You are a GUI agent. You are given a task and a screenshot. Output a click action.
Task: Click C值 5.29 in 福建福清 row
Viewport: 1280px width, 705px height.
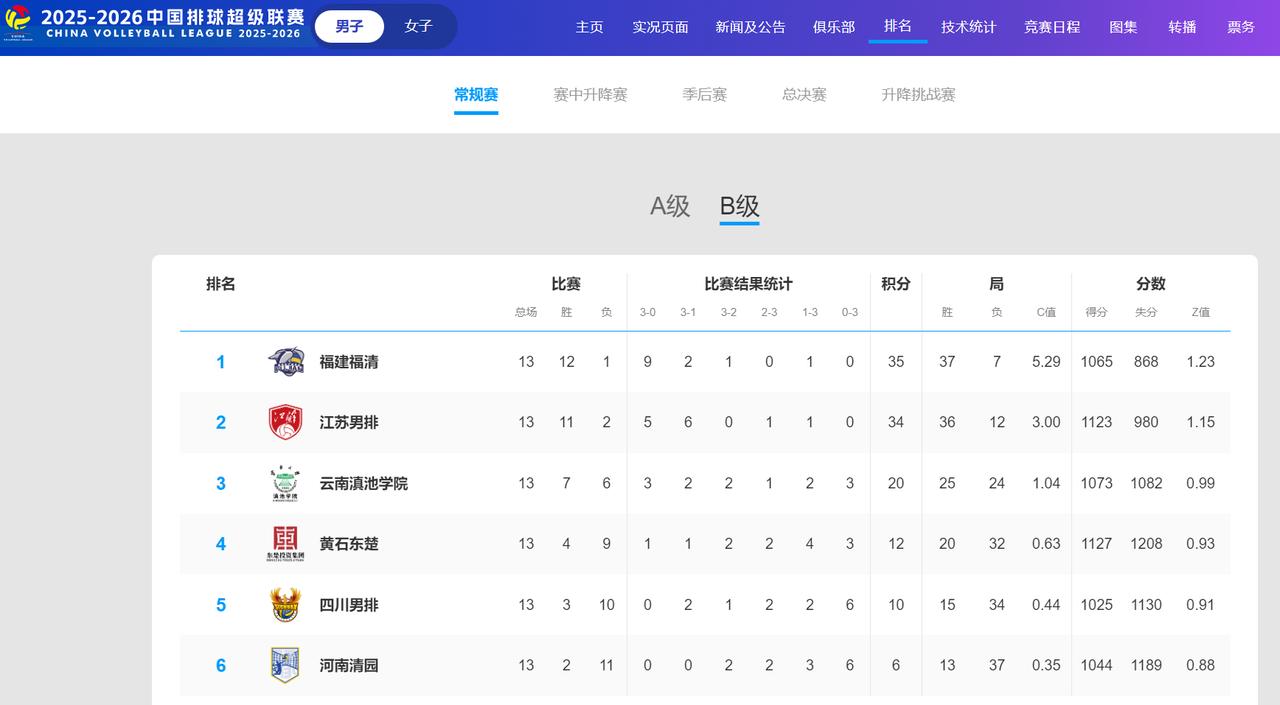click(x=1046, y=362)
